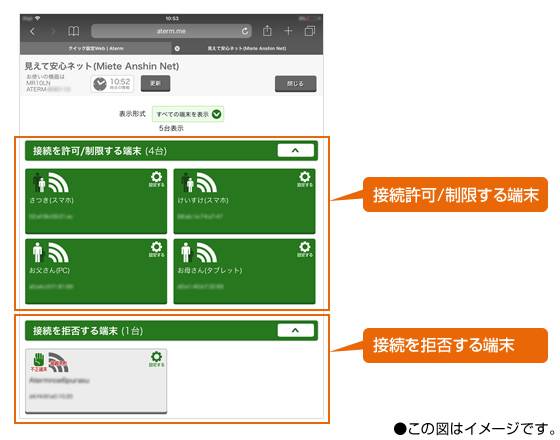The image size is (560, 440).
Task: Open Safari bookmarks book icon
Action: pyautogui.click(x=74, y=31)
